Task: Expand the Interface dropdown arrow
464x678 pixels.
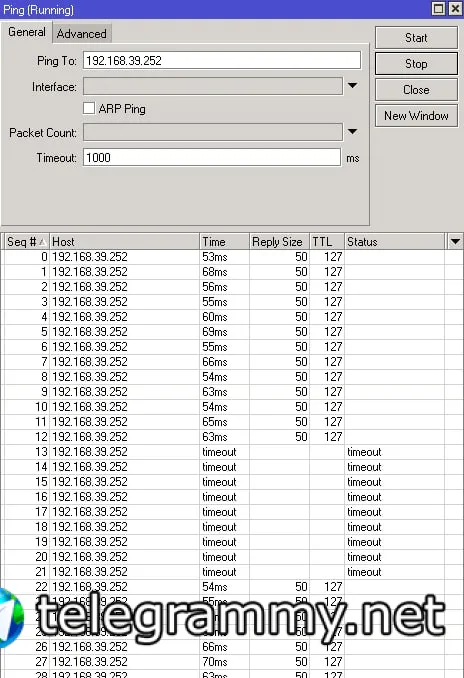Action: tap(352, 86)
